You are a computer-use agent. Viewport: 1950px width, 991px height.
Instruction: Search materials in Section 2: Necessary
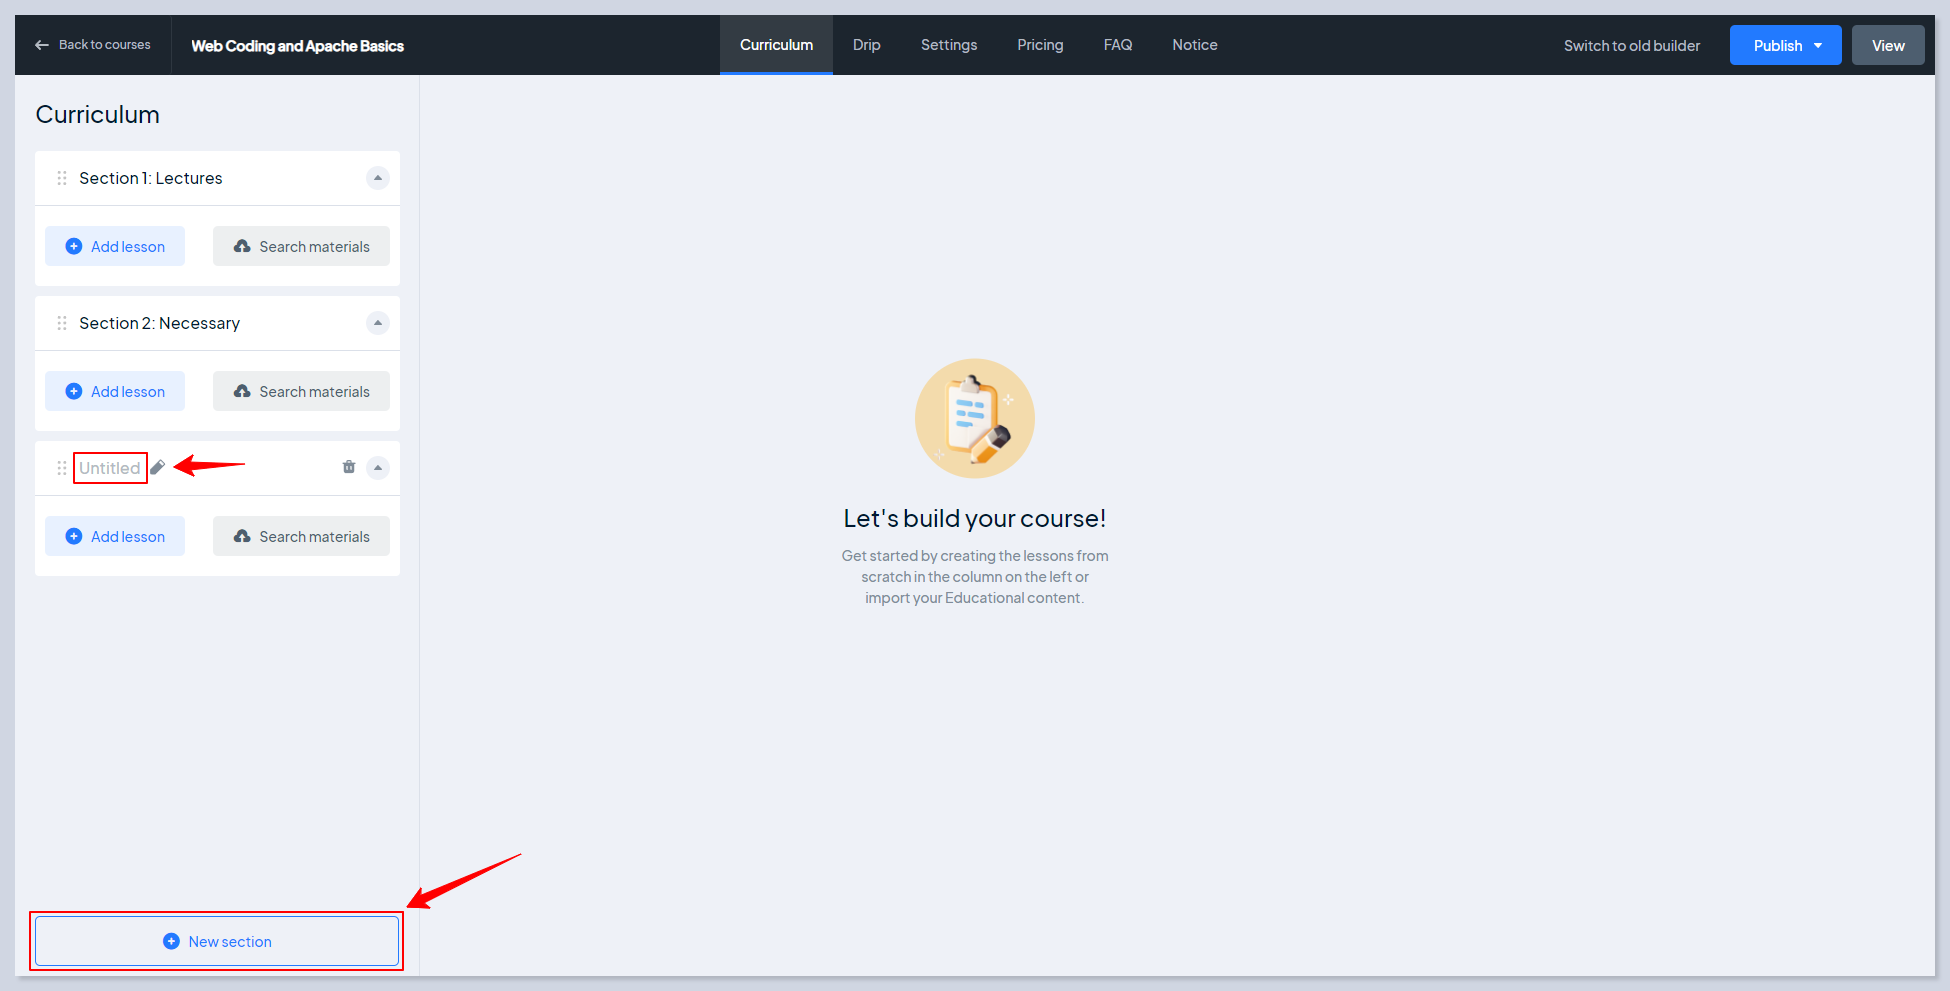tap(301, 392)
